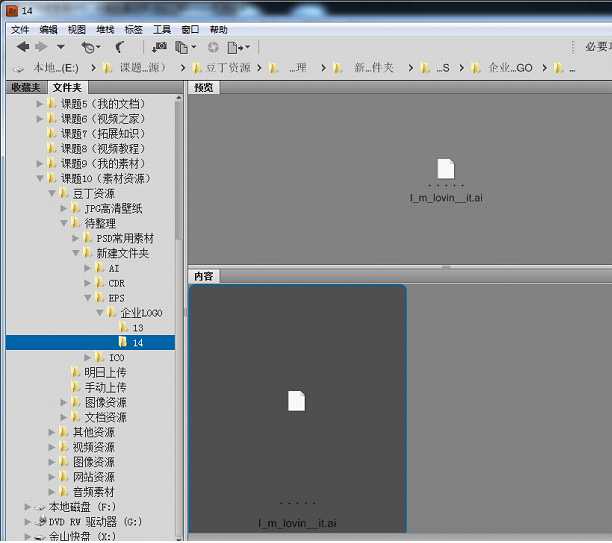Screen dimensions: 612x543
Task: Click the 课题...源) breadcrumb
Action: point(142,68)
